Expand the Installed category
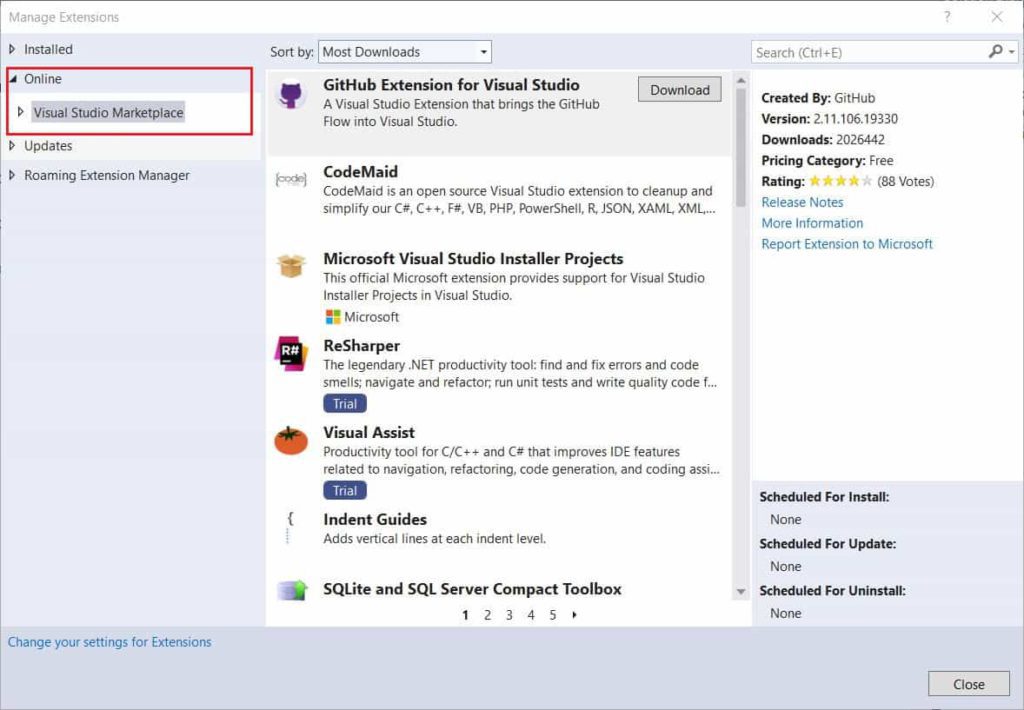Image resolution: width=1024 pixels, height=710 pixels. coord(12,49)
